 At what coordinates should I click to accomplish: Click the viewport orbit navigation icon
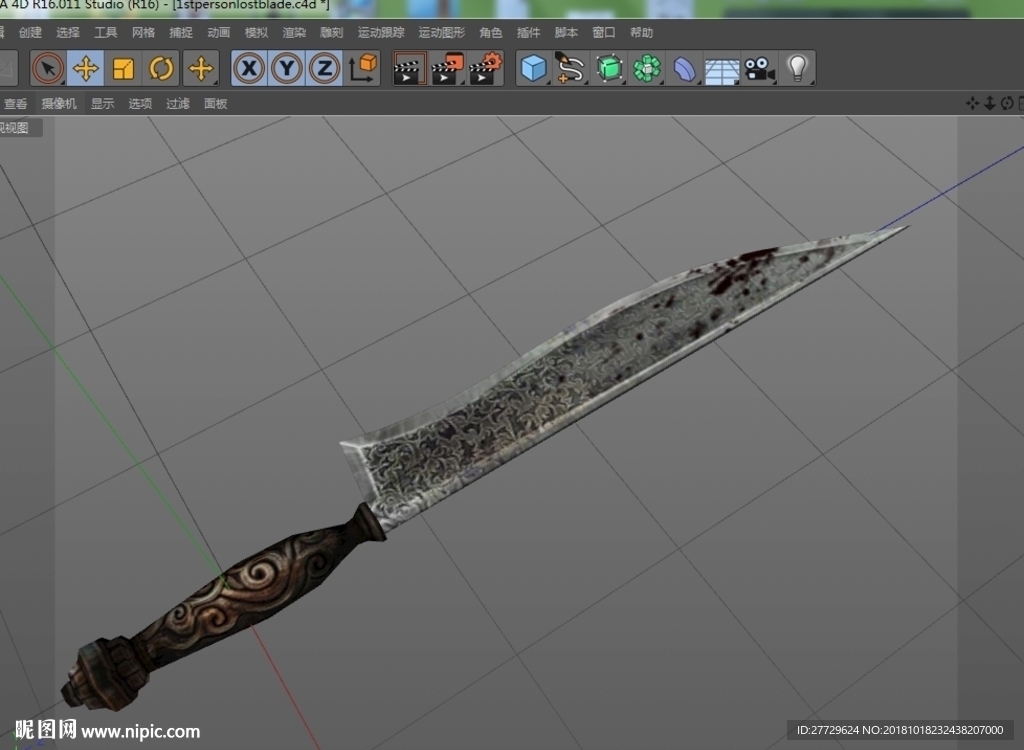click(x=1007, y=103)
